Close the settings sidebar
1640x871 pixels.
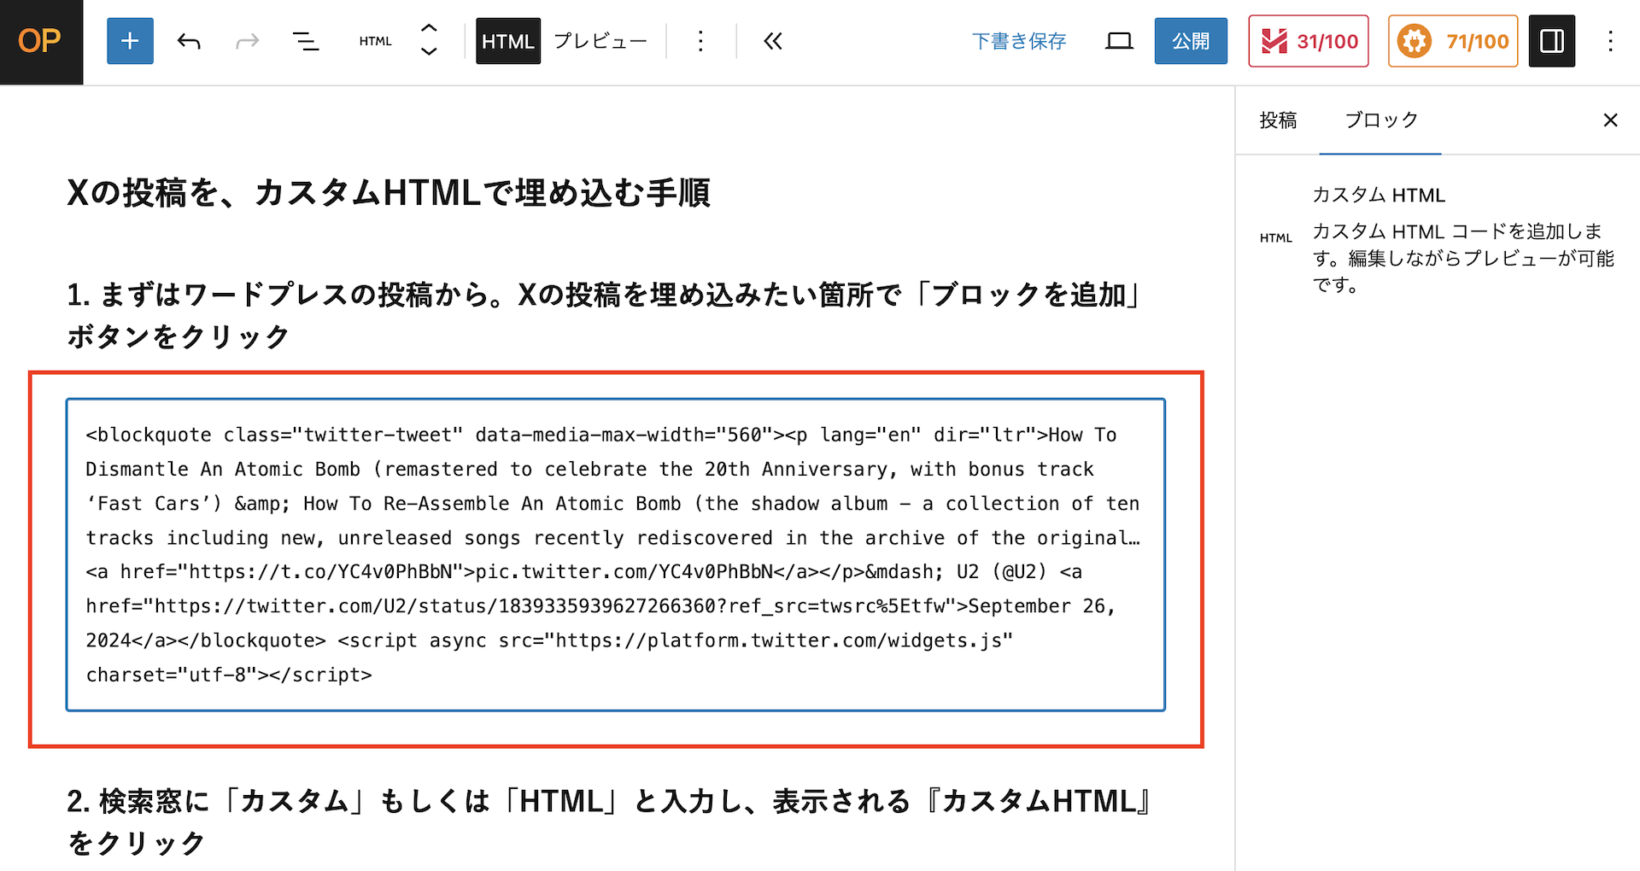[1610, 120]
